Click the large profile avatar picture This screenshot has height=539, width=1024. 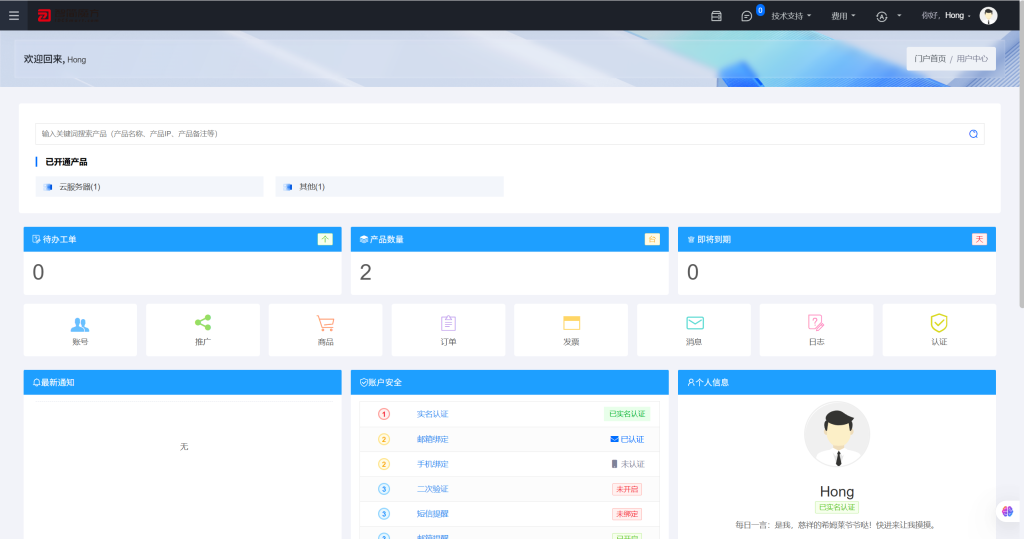coord(837,434)
